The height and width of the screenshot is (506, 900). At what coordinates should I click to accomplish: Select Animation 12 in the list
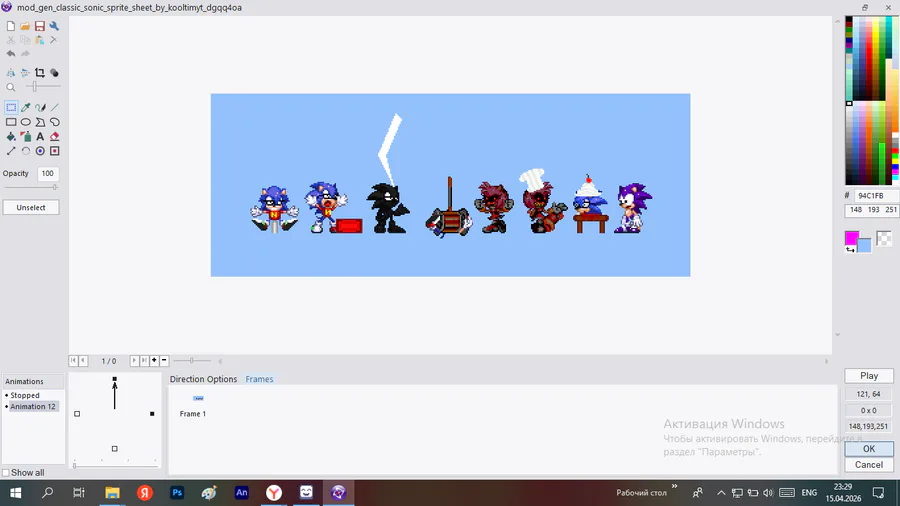click(33, 406)
